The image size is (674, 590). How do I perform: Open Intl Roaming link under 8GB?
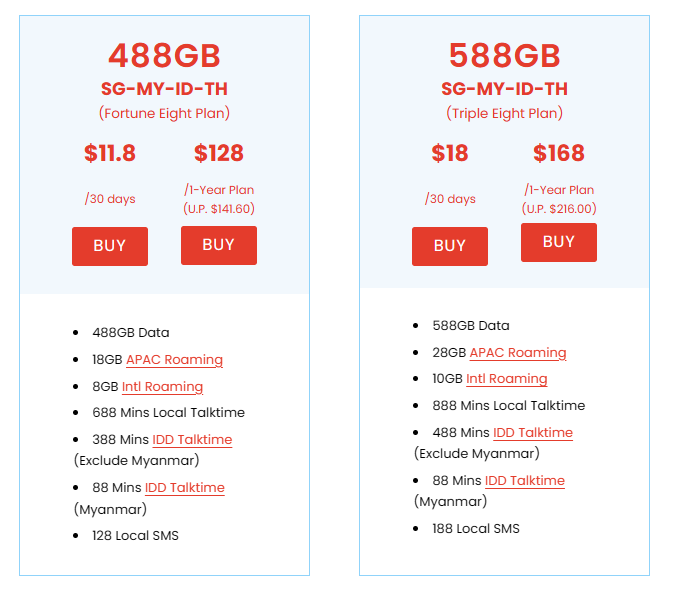point(162,386)
